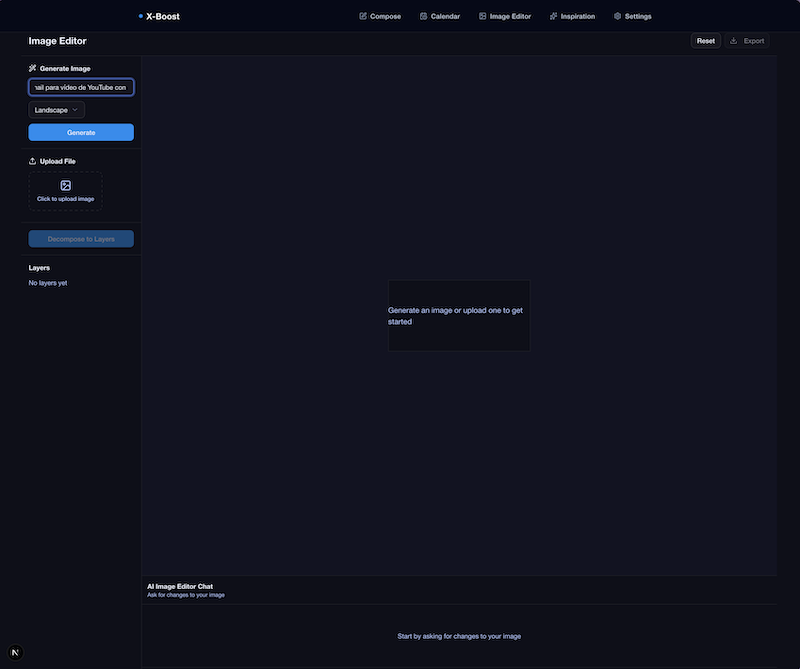Click the Settings gear icon

pos(617,16)
